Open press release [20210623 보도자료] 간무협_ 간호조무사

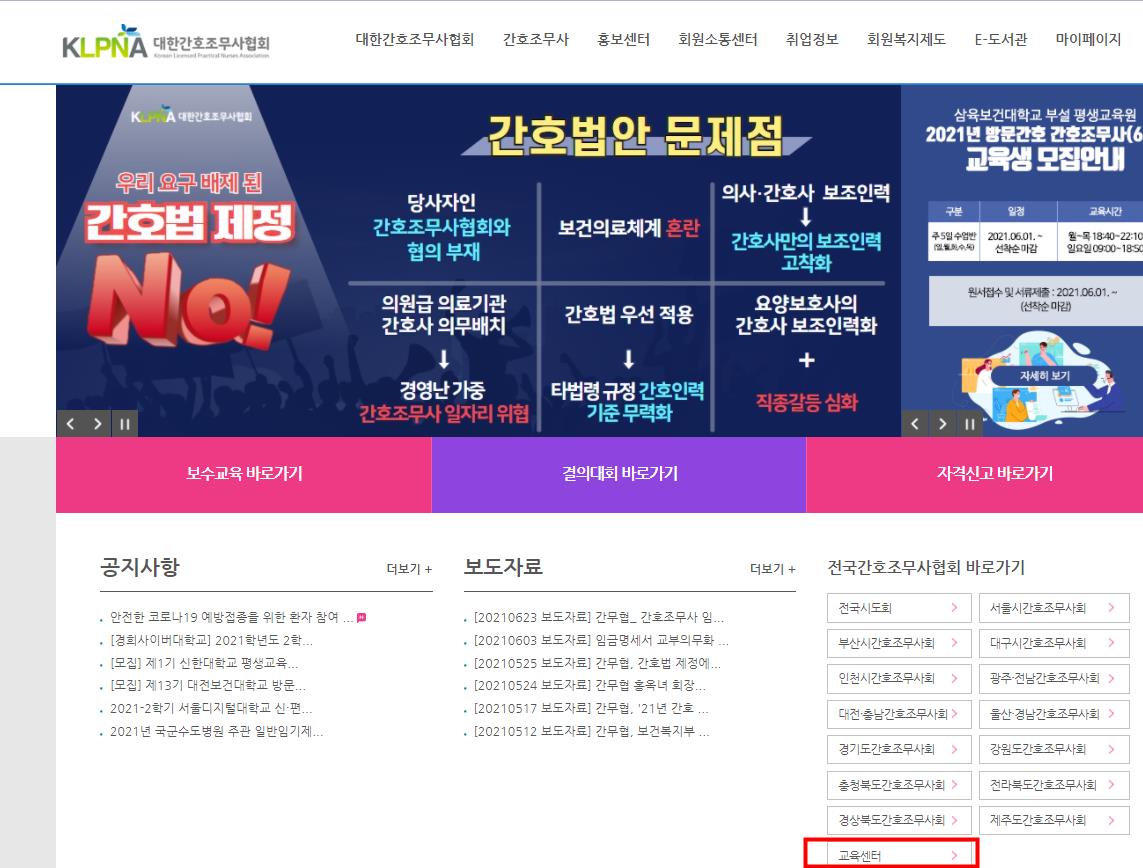pos(598,617)
